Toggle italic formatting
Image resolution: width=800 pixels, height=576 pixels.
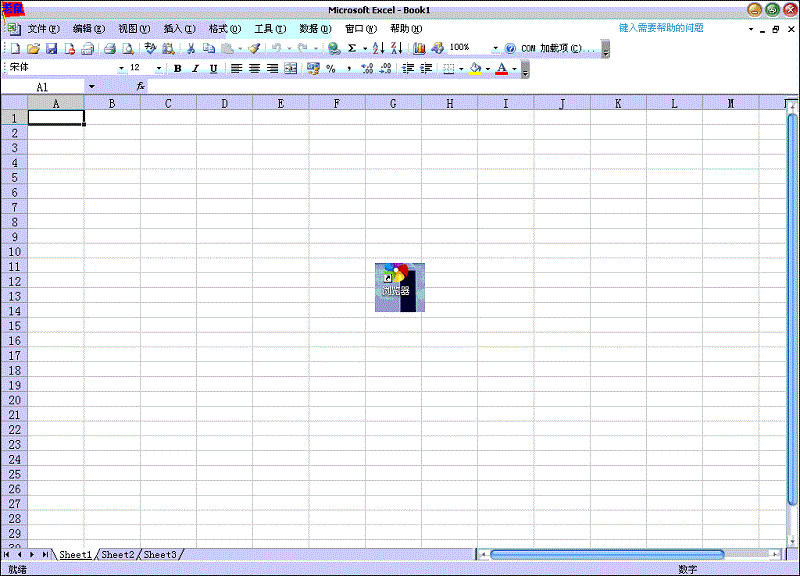click(x=196, y=69)
